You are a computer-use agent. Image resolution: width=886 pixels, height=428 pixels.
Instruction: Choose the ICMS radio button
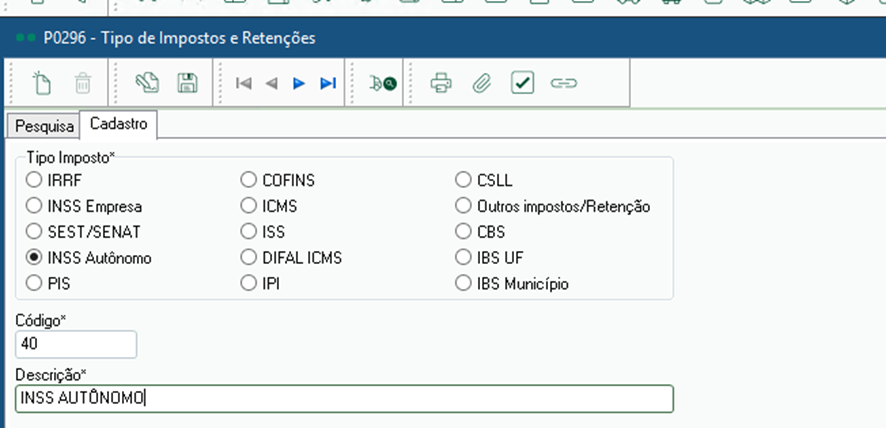249,206
